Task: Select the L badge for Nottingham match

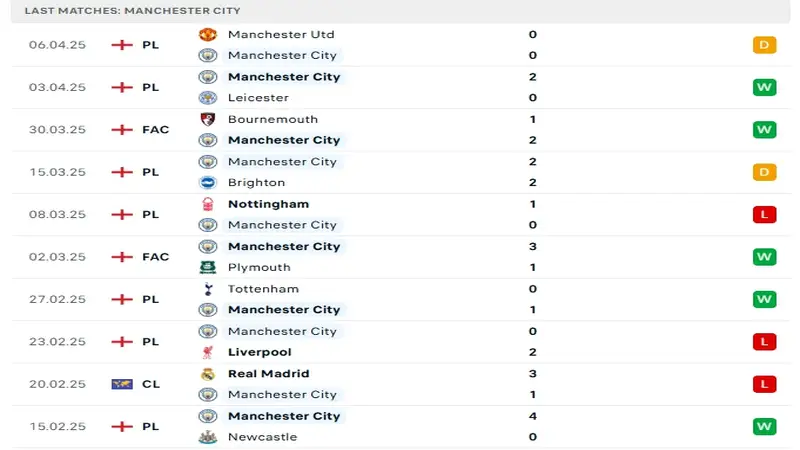Action: [764, 214]
